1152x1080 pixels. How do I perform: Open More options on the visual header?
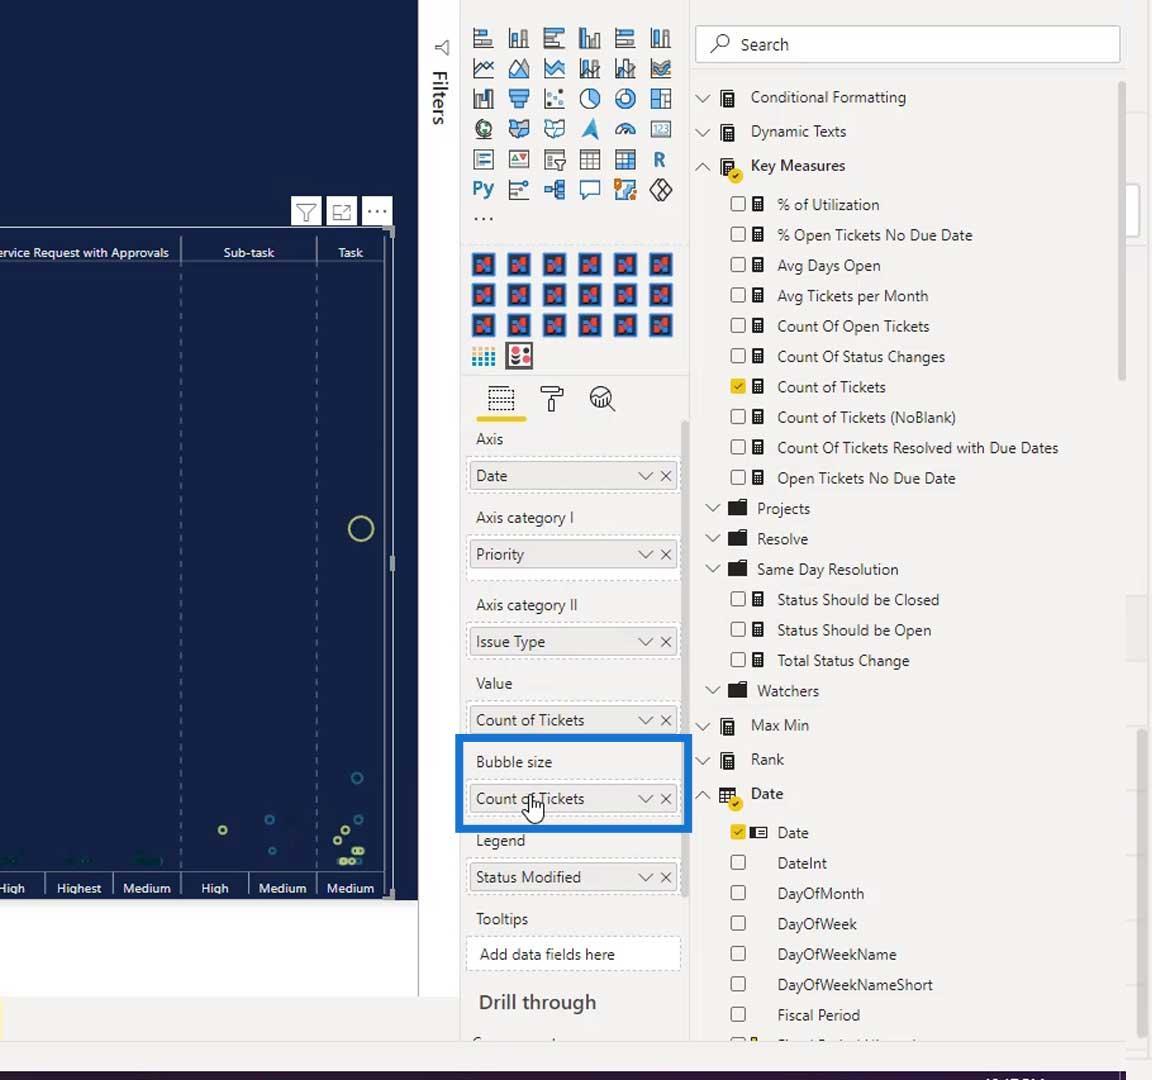[377, 212]
